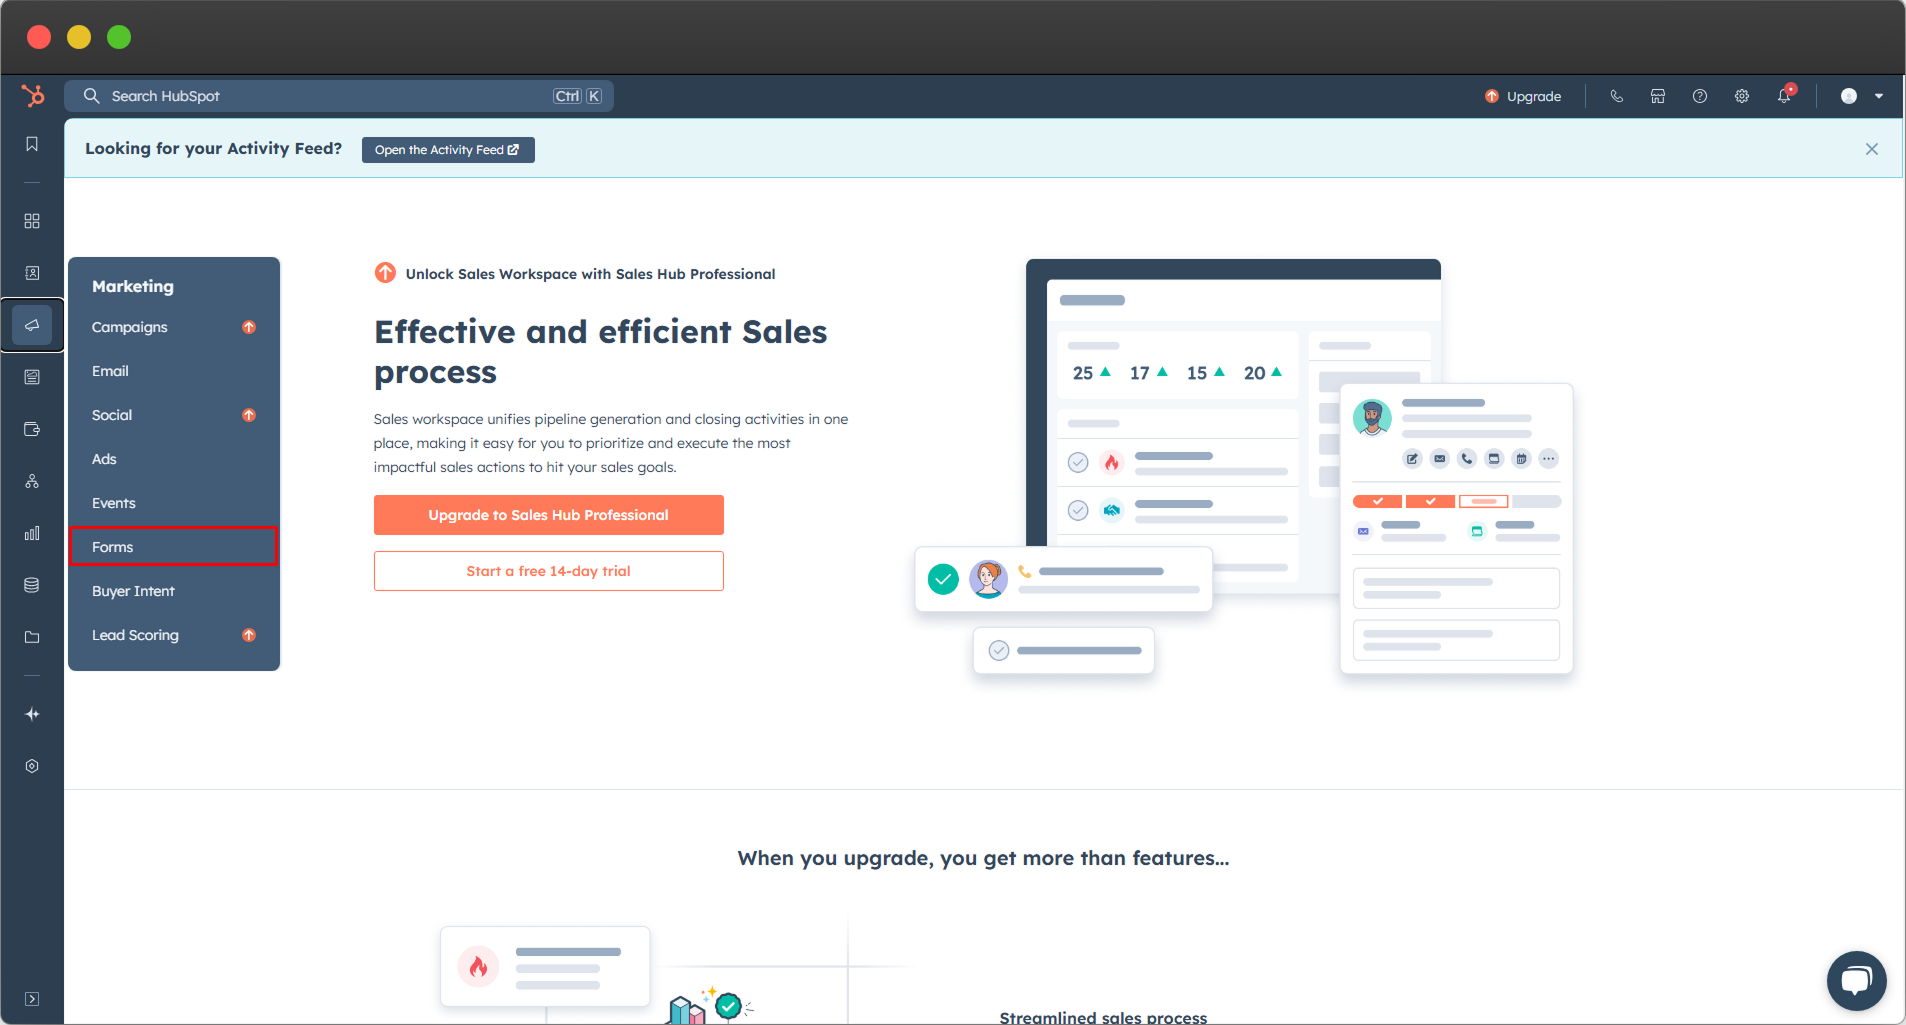The width and height of the screenshot is (1906, 1025).
Task: Open the Automation sidebar icon
Action: tap(32, 481)
